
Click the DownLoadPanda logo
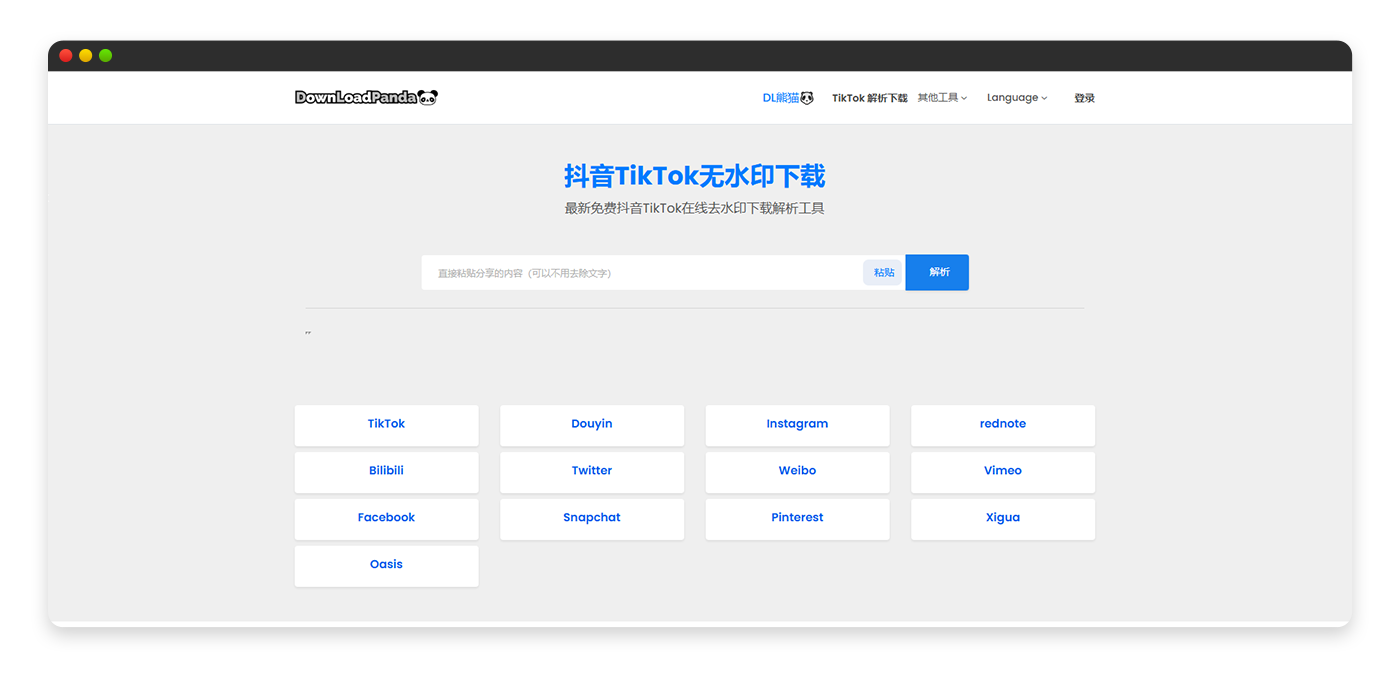[366, 97]
